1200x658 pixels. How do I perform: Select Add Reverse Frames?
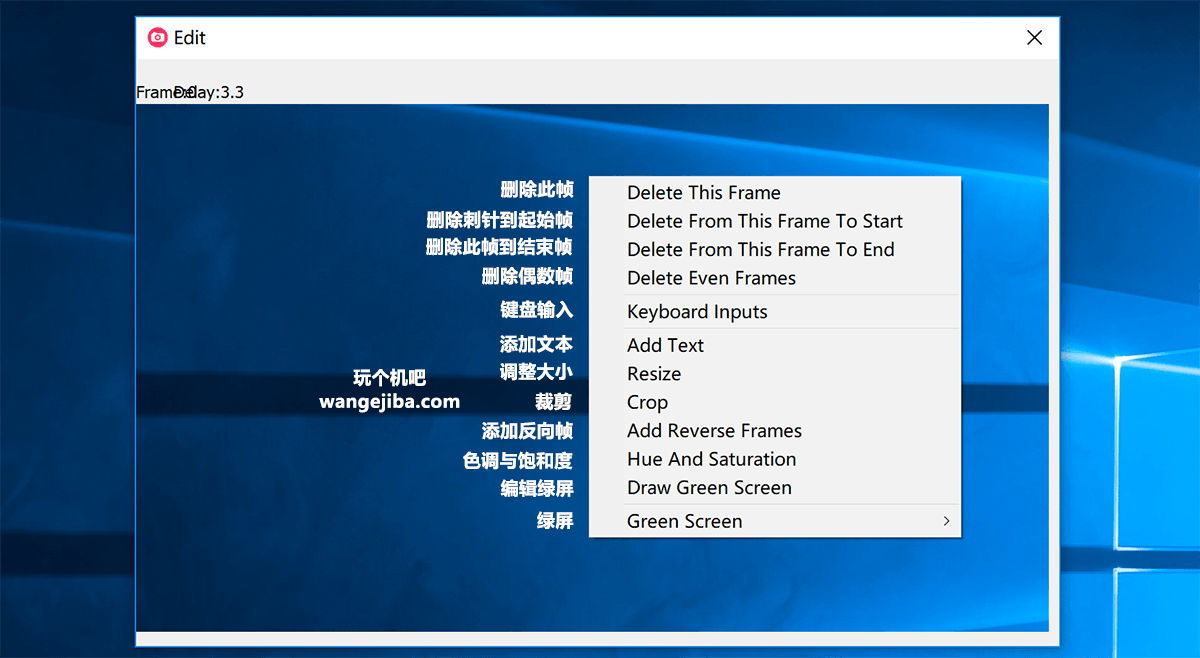(714, 431)
